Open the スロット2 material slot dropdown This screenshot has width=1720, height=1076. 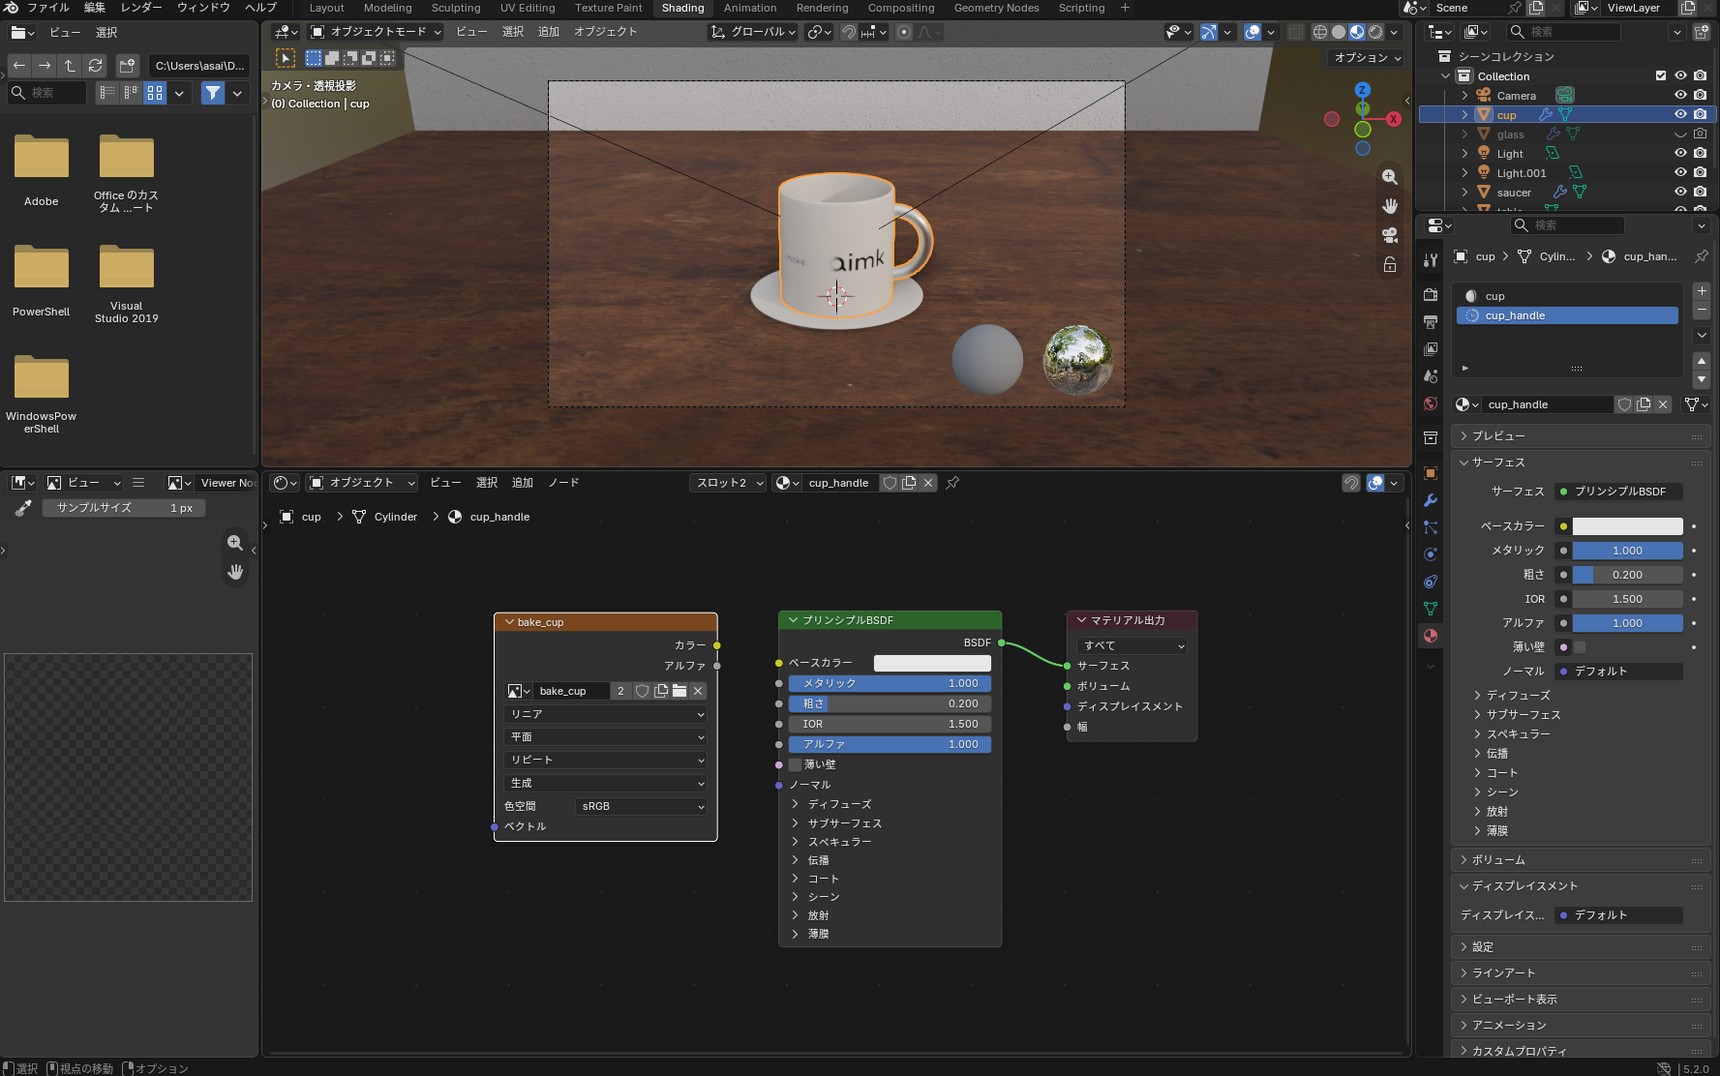click(729, 483)
